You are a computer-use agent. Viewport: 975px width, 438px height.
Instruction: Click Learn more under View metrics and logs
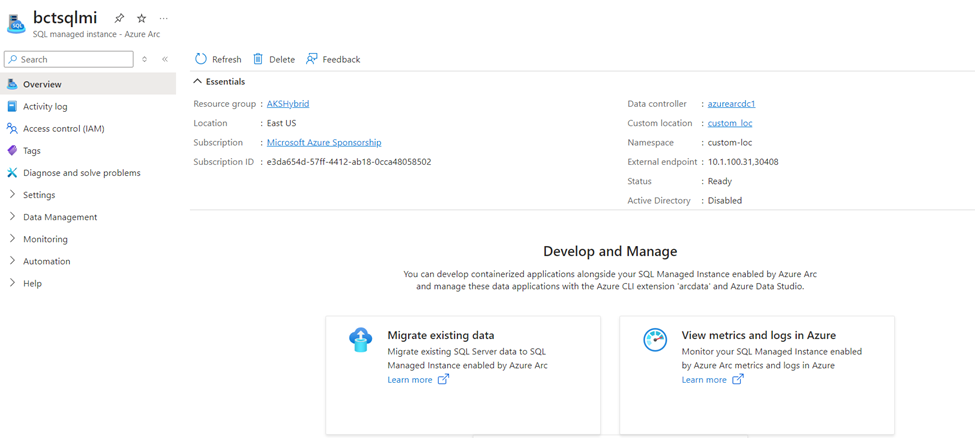tap(704, 380)
